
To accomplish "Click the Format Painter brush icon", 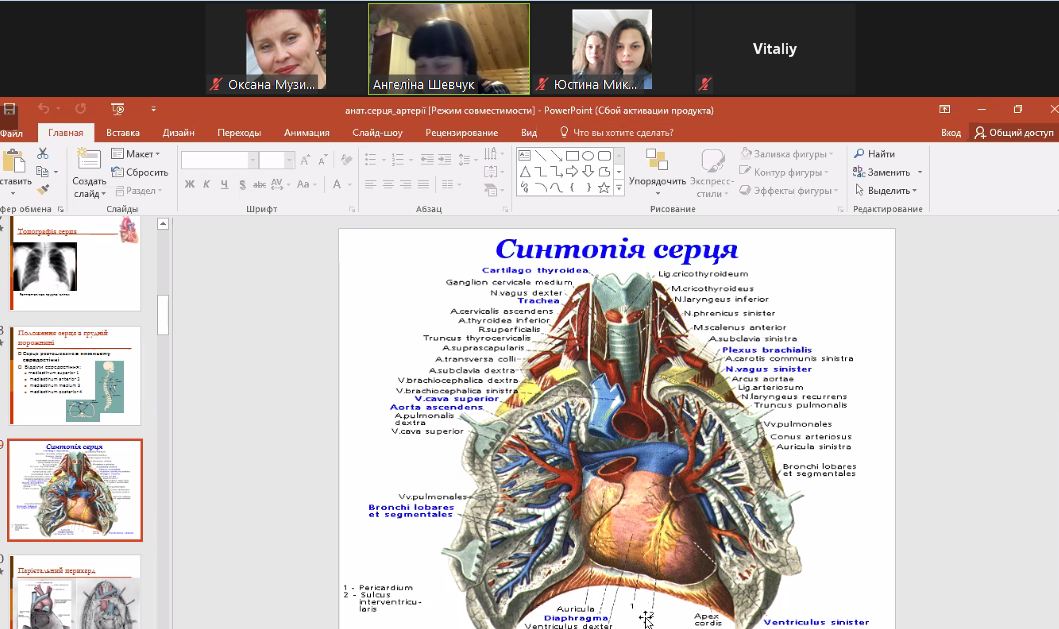I will (43, 188).
